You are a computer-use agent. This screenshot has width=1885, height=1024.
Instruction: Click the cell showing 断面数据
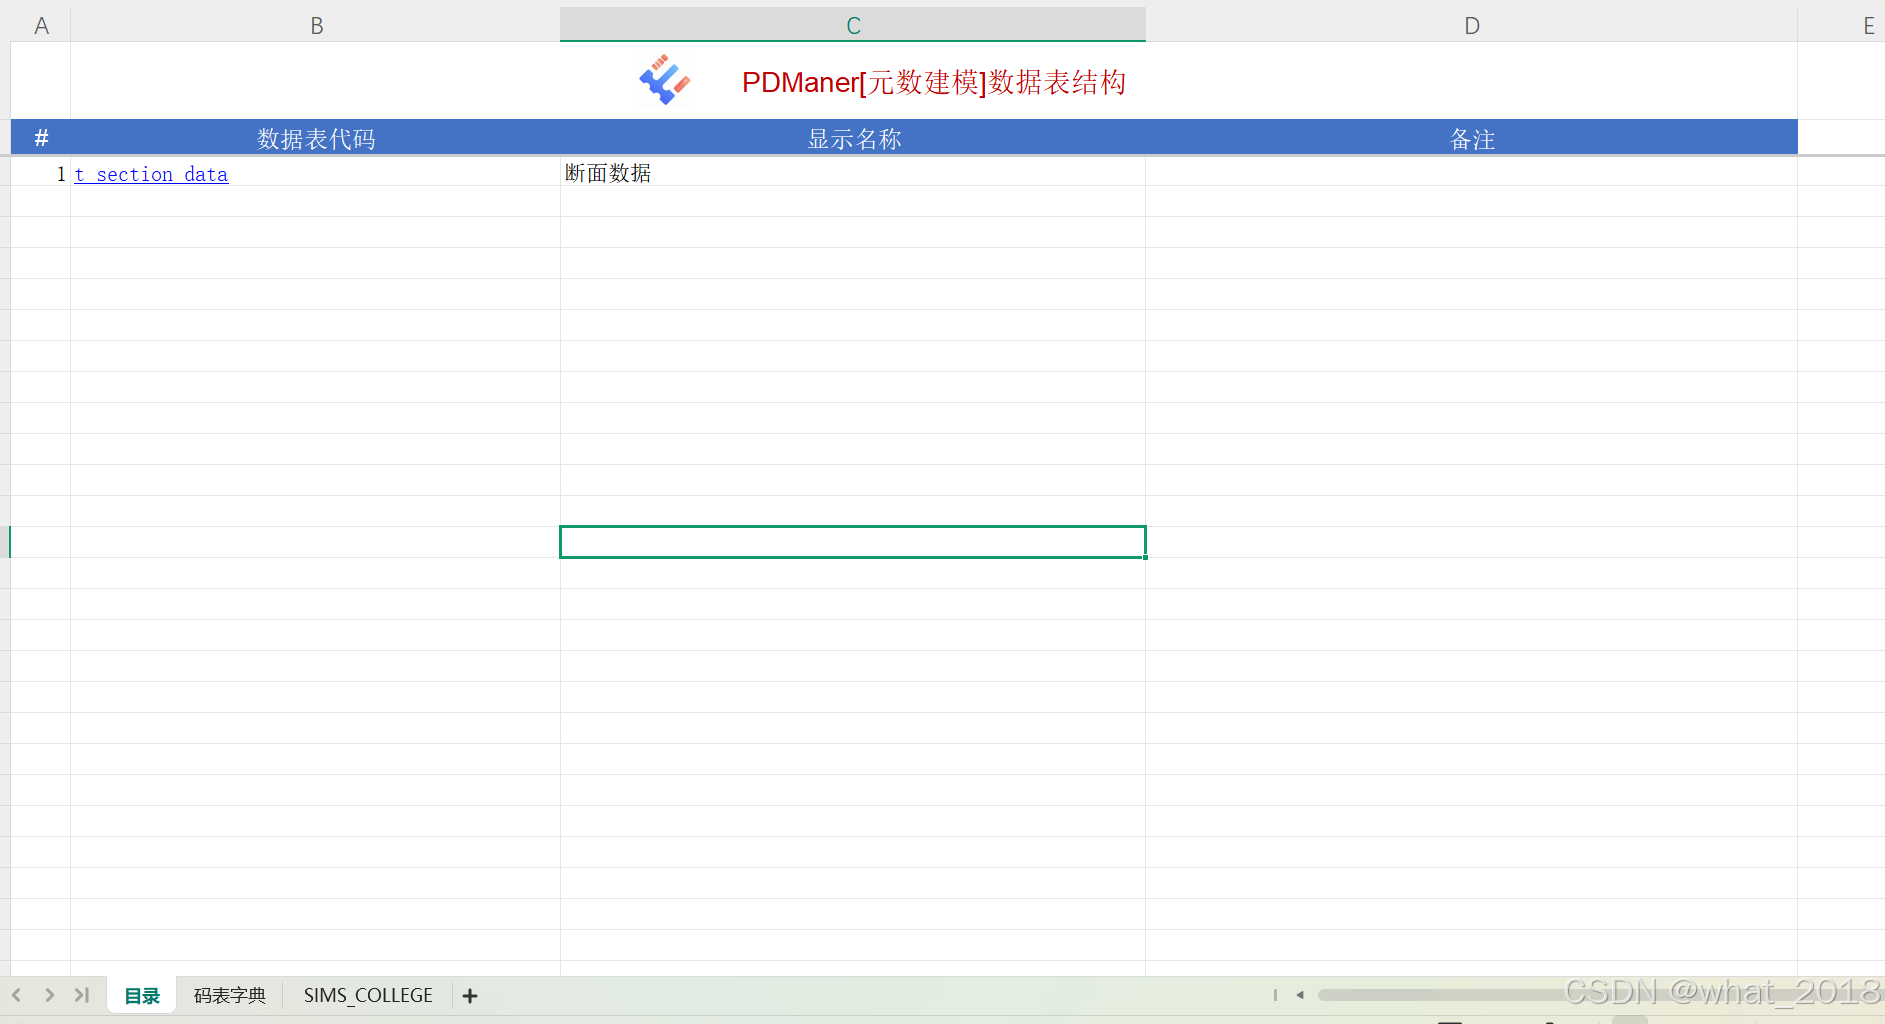[608, 172]
